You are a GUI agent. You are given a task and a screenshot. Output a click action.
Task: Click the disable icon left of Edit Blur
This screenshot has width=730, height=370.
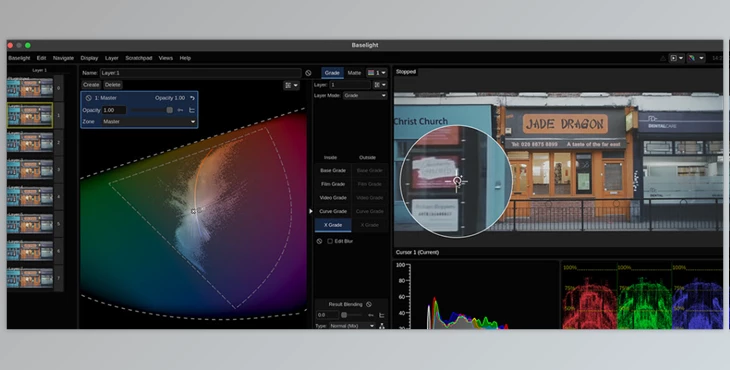[319, 241]
